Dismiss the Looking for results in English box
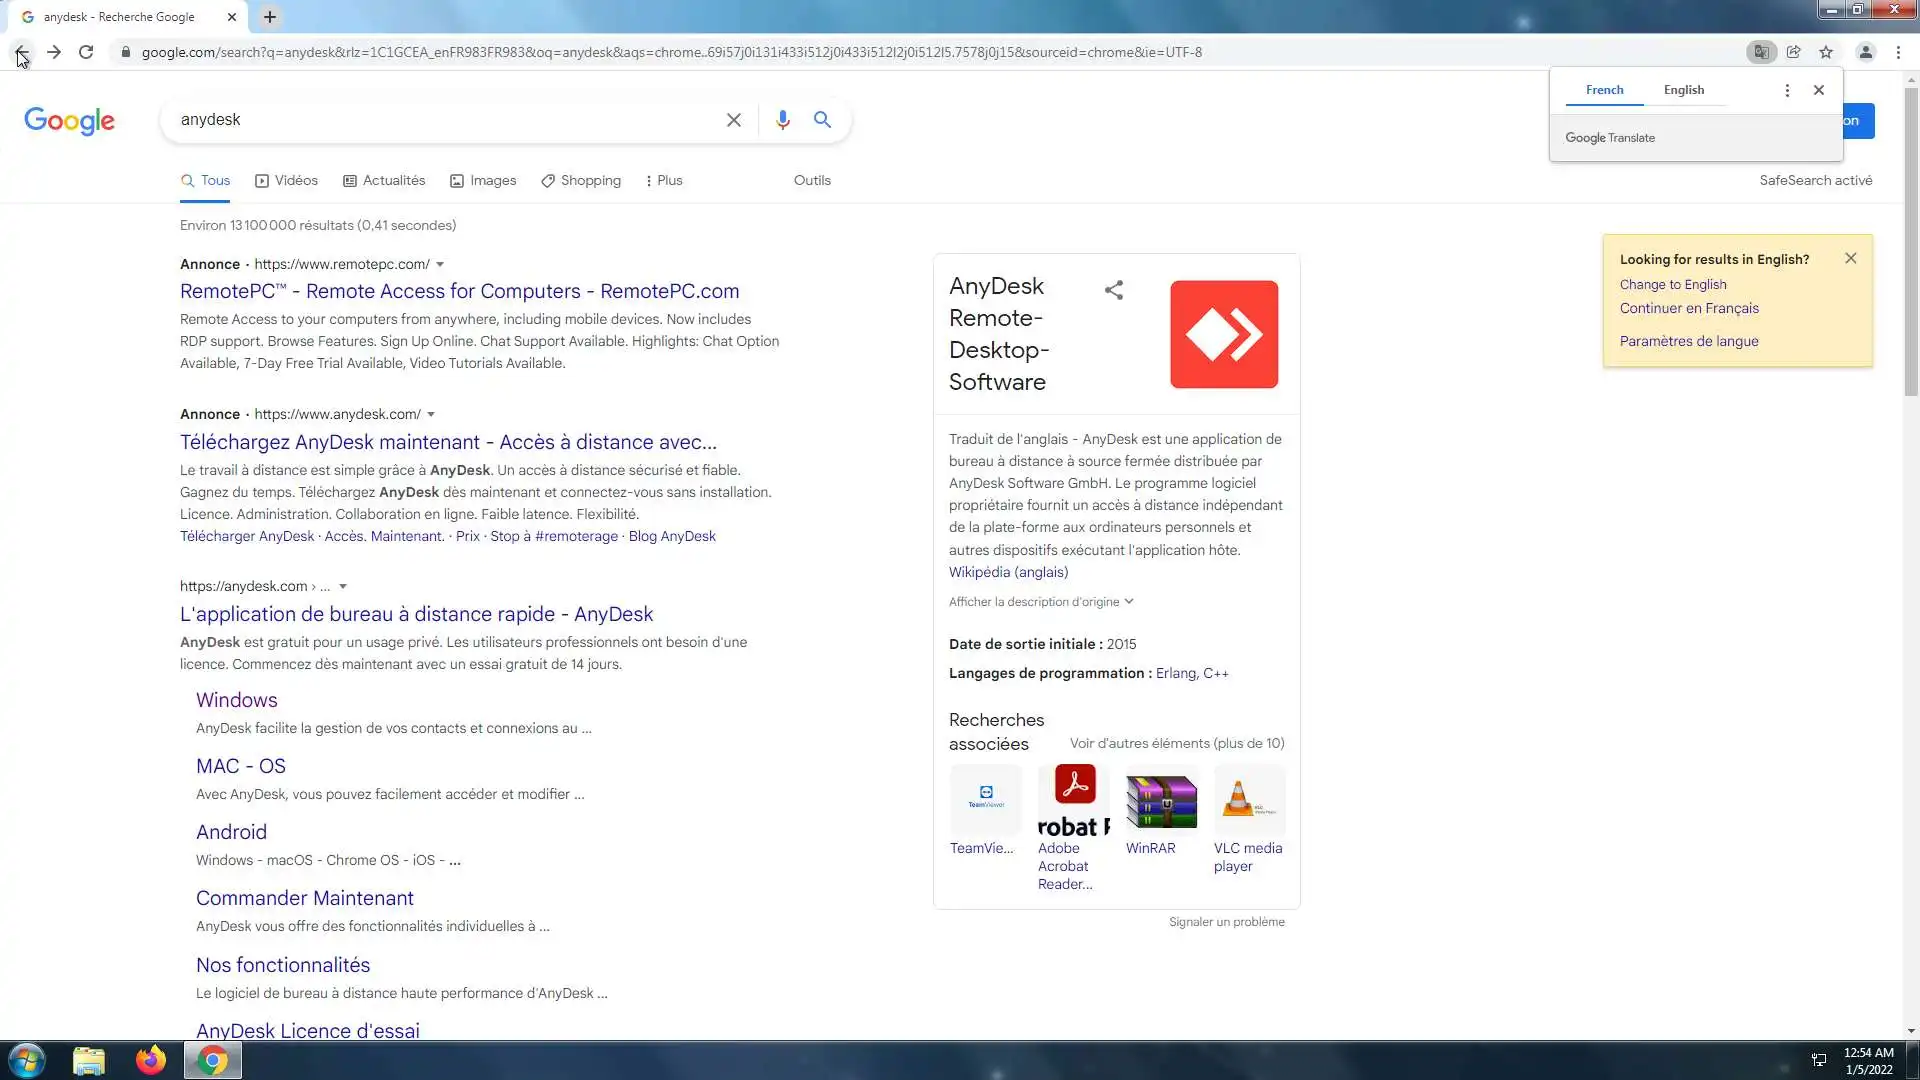Image resolution: width=1920 pixels, height=1080 pixels. click(1850, 258)
